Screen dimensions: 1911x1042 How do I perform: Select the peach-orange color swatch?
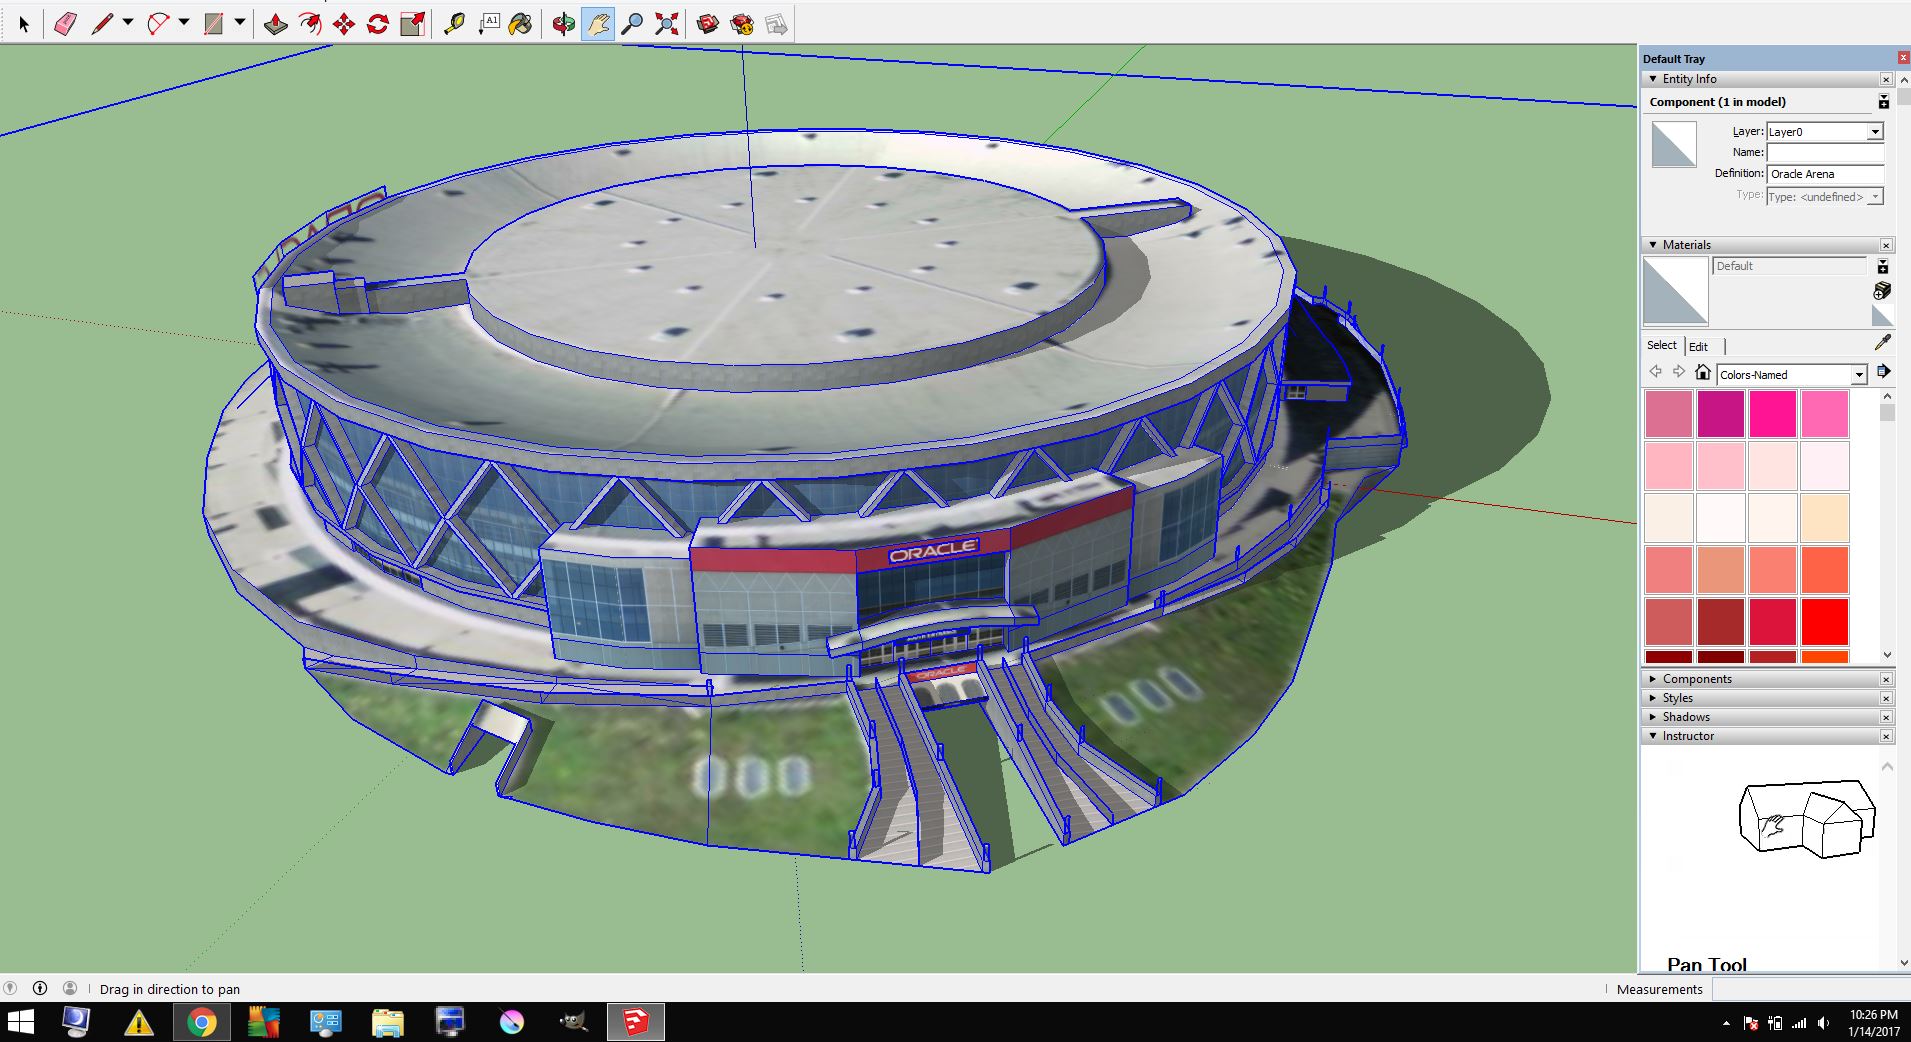tap(1825, 518)
